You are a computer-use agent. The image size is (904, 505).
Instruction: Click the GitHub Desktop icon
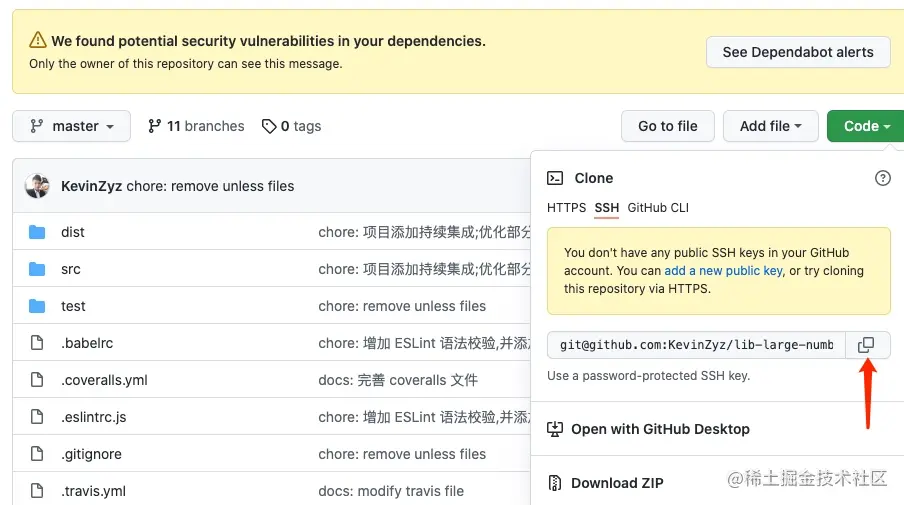point(555,429)
